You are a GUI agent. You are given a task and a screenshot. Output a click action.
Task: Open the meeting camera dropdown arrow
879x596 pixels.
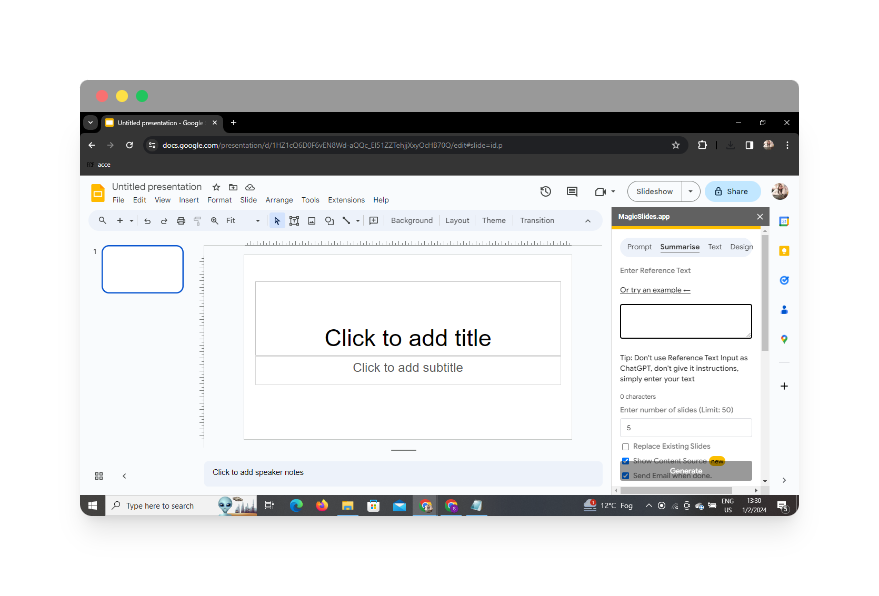613,192
